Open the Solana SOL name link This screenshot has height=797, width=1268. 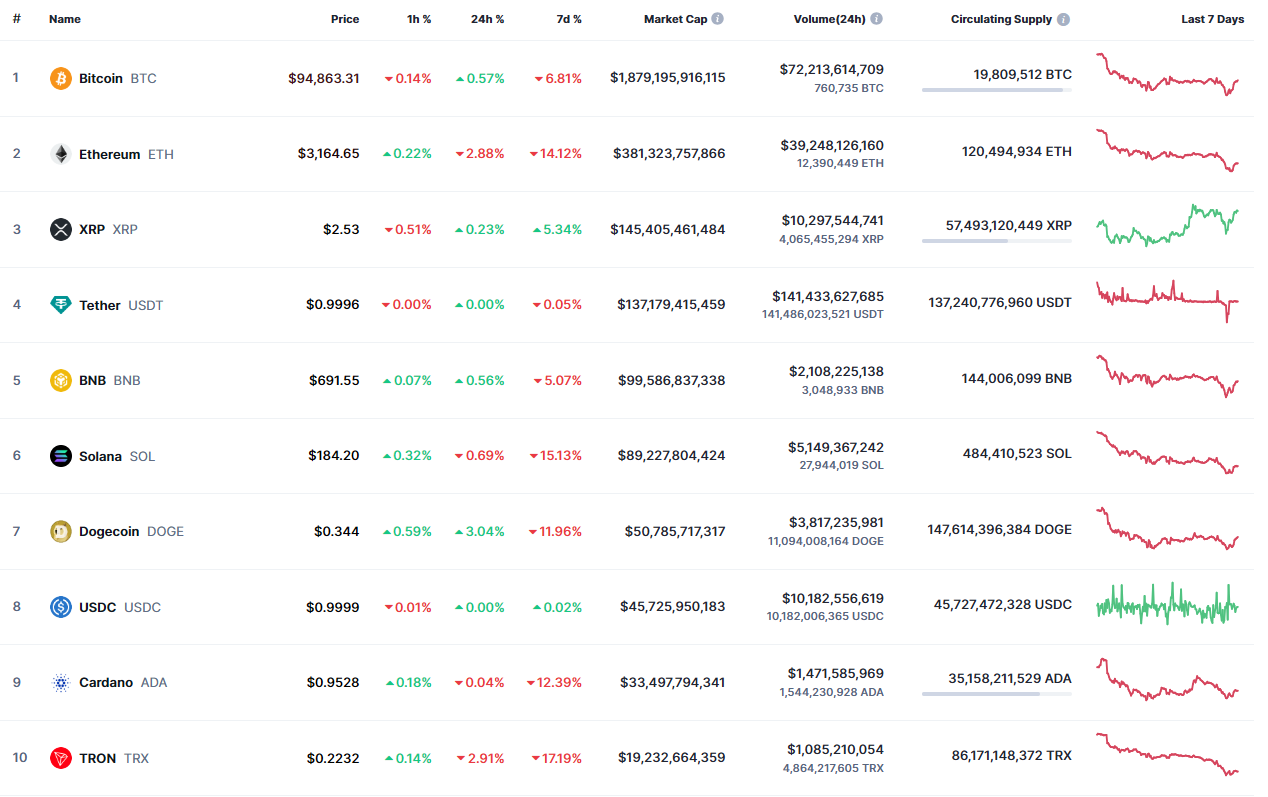[117, 456]
